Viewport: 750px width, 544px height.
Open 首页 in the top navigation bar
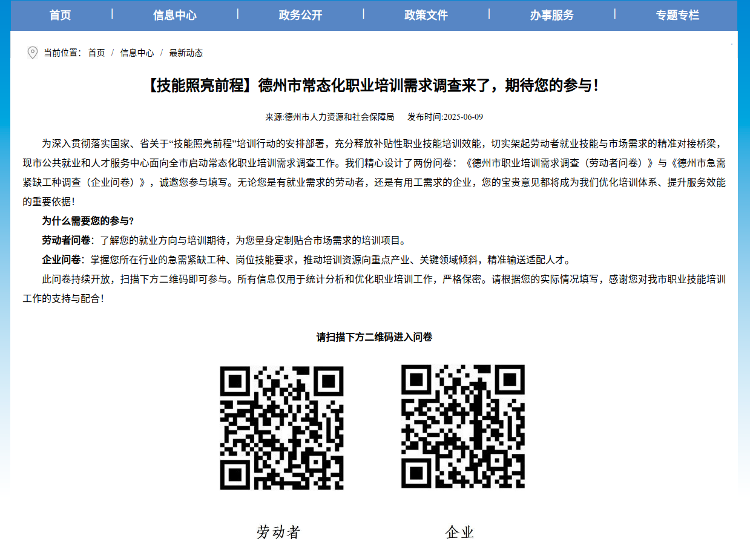tap(60, 15)
